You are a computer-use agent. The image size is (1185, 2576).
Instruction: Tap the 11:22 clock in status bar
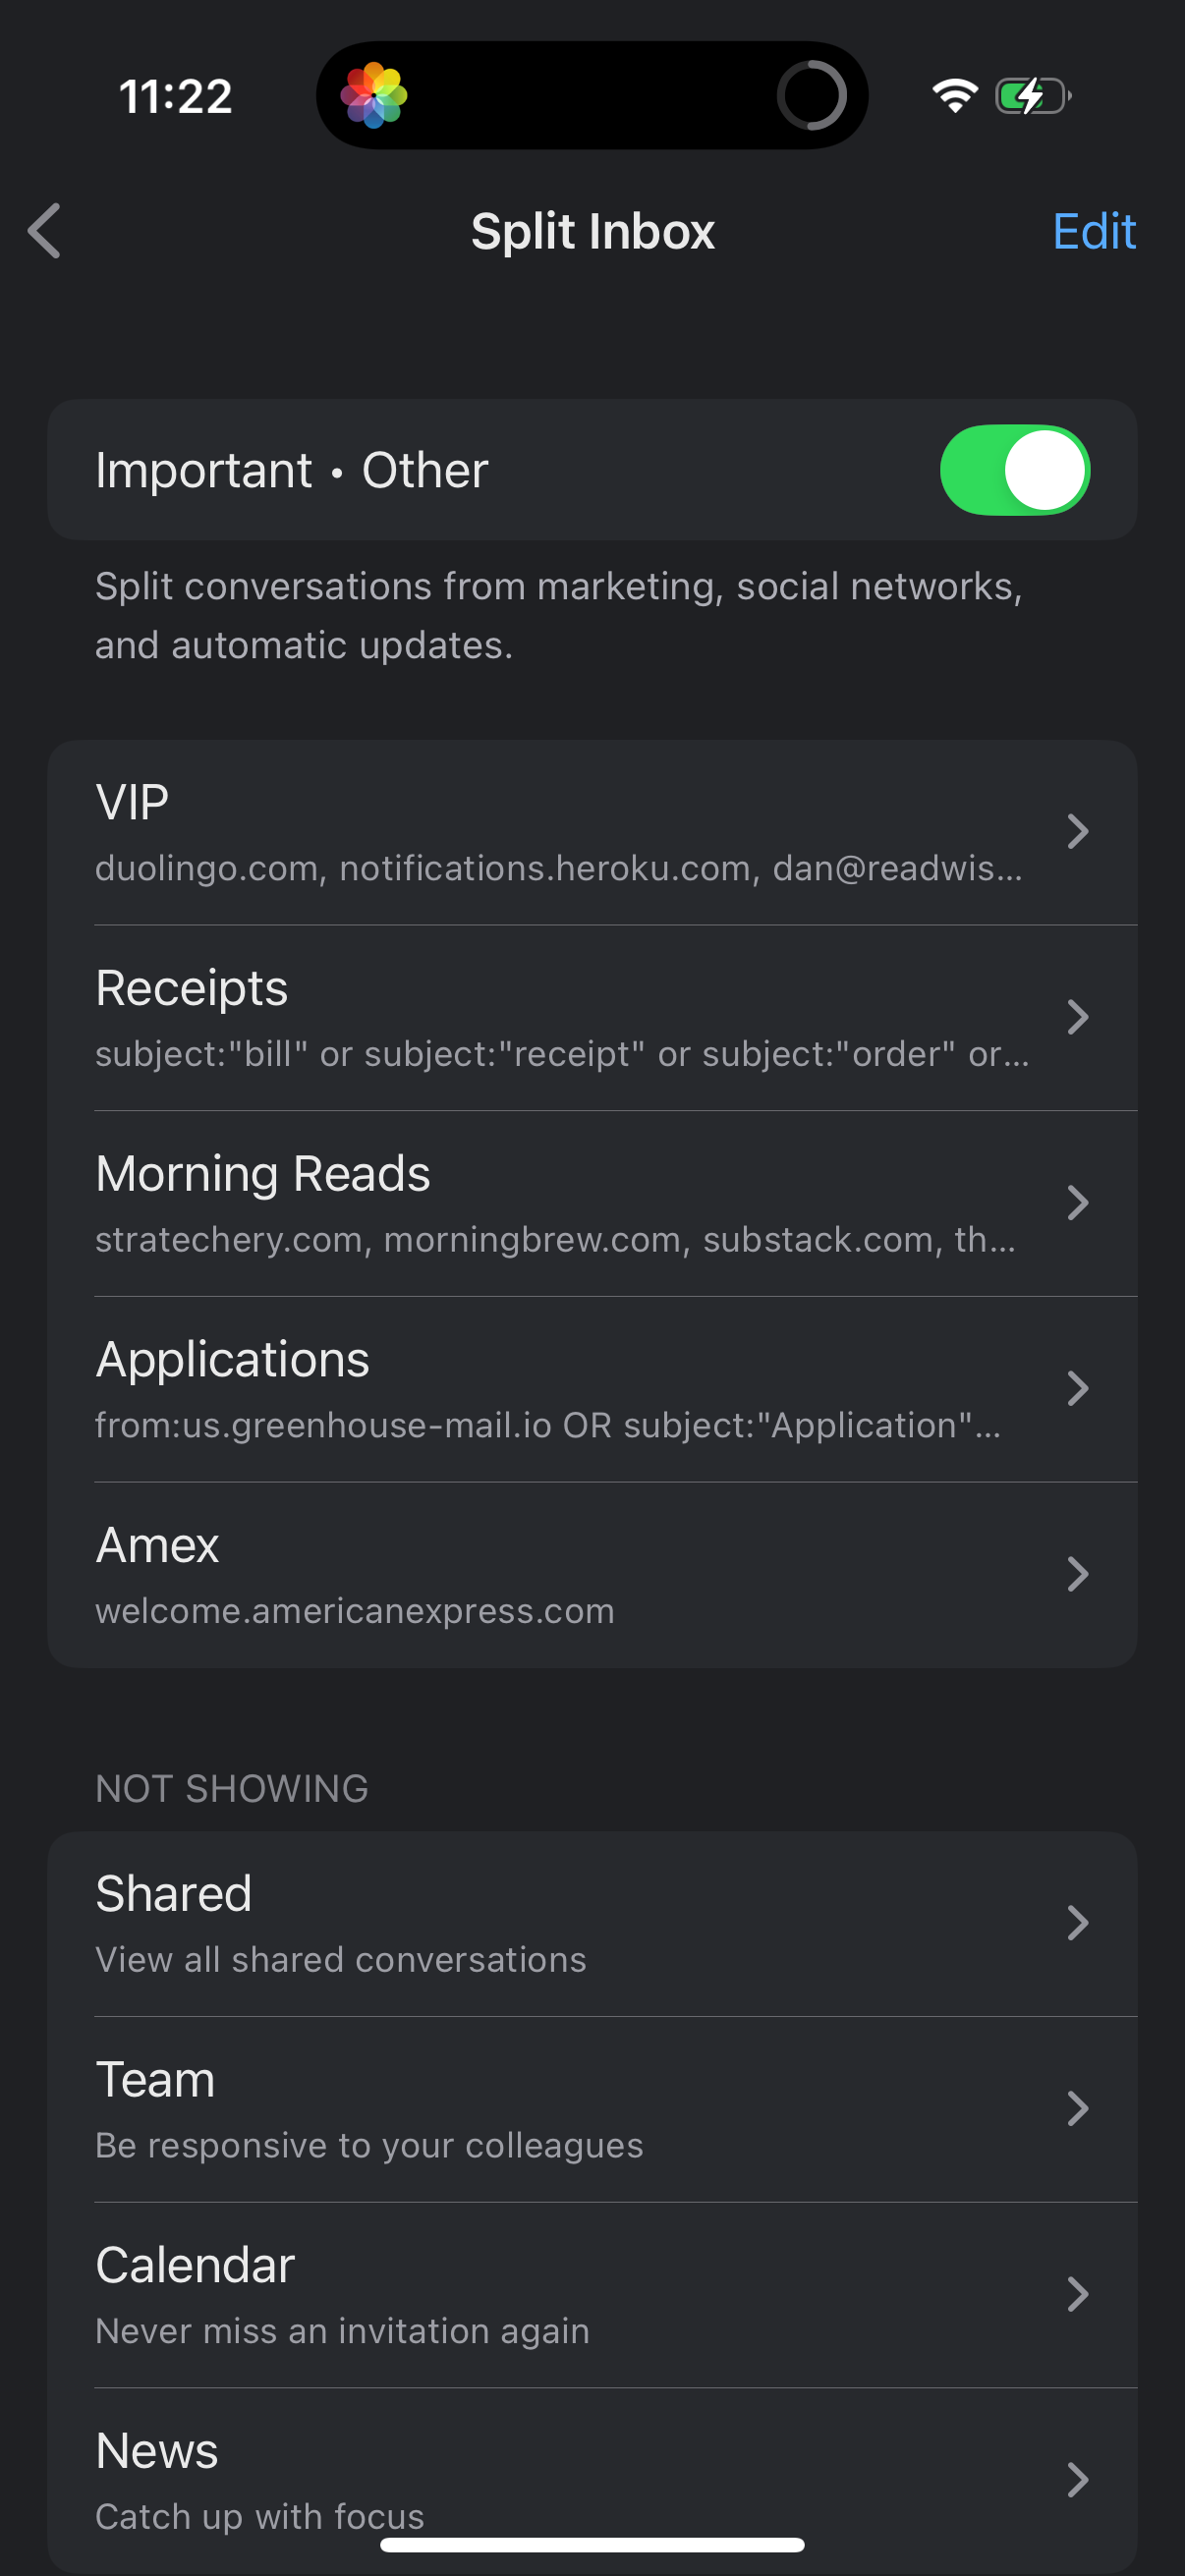pyautogui.click(x=175, y=97)
